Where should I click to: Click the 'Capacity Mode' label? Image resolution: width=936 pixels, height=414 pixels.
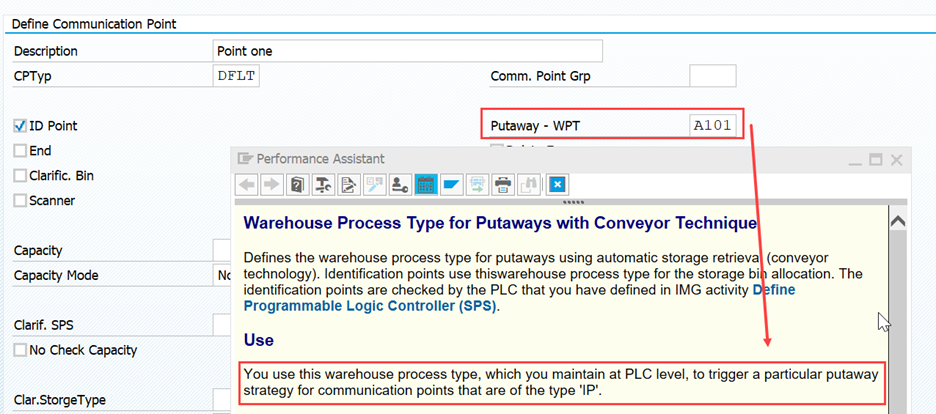[x=56, y=276]
